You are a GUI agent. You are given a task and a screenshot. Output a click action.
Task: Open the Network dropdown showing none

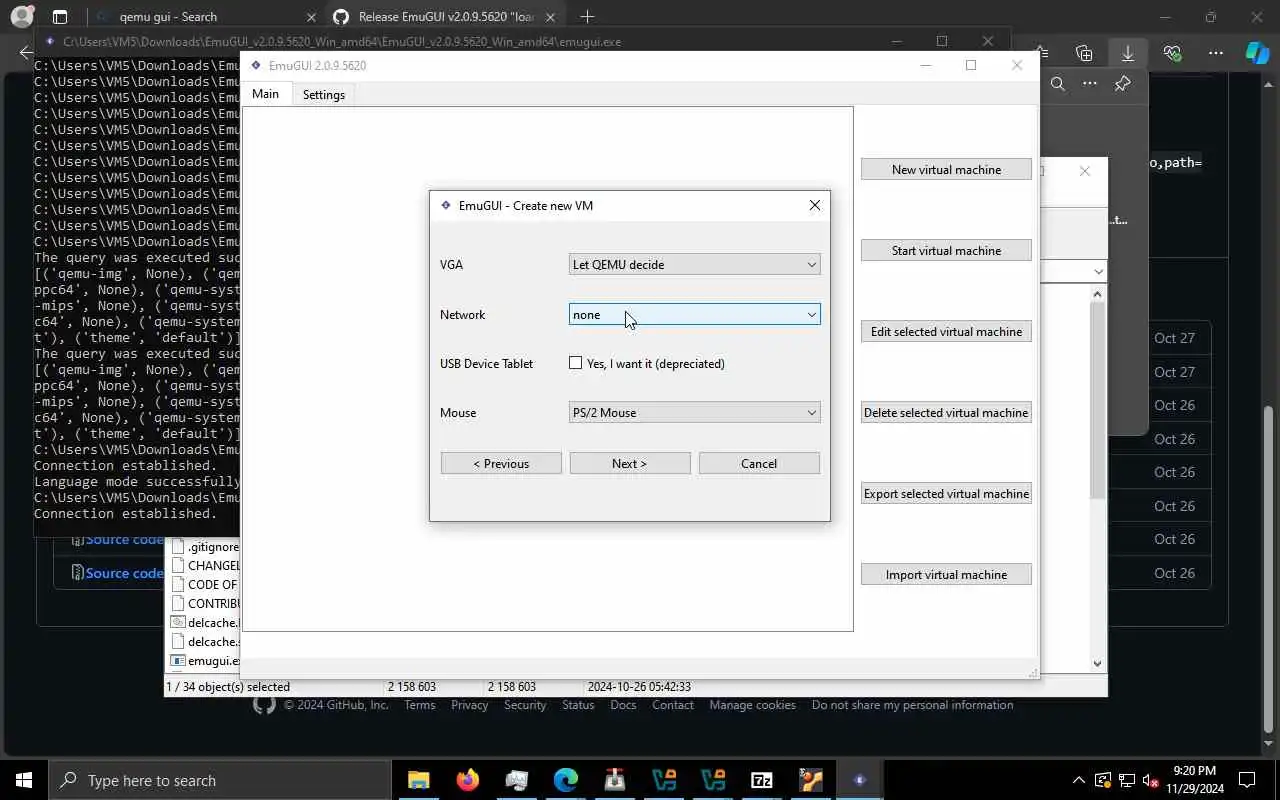coord(695,314)
